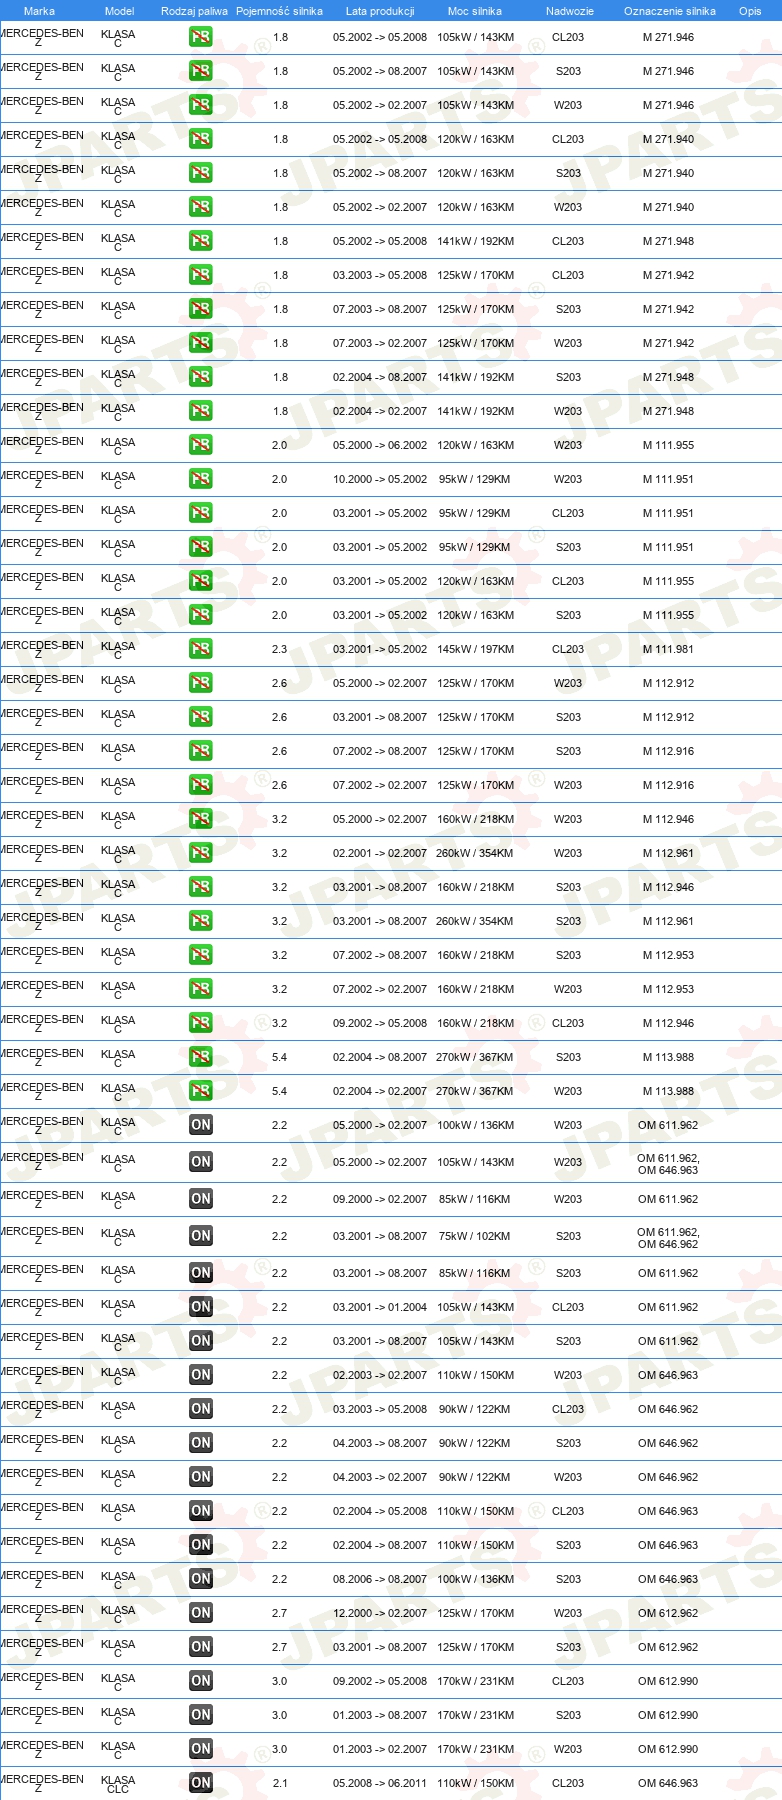Click the petrol icon in the W203 M 113.988 row
782x1800 pixels.
(x=200, y=1091)
